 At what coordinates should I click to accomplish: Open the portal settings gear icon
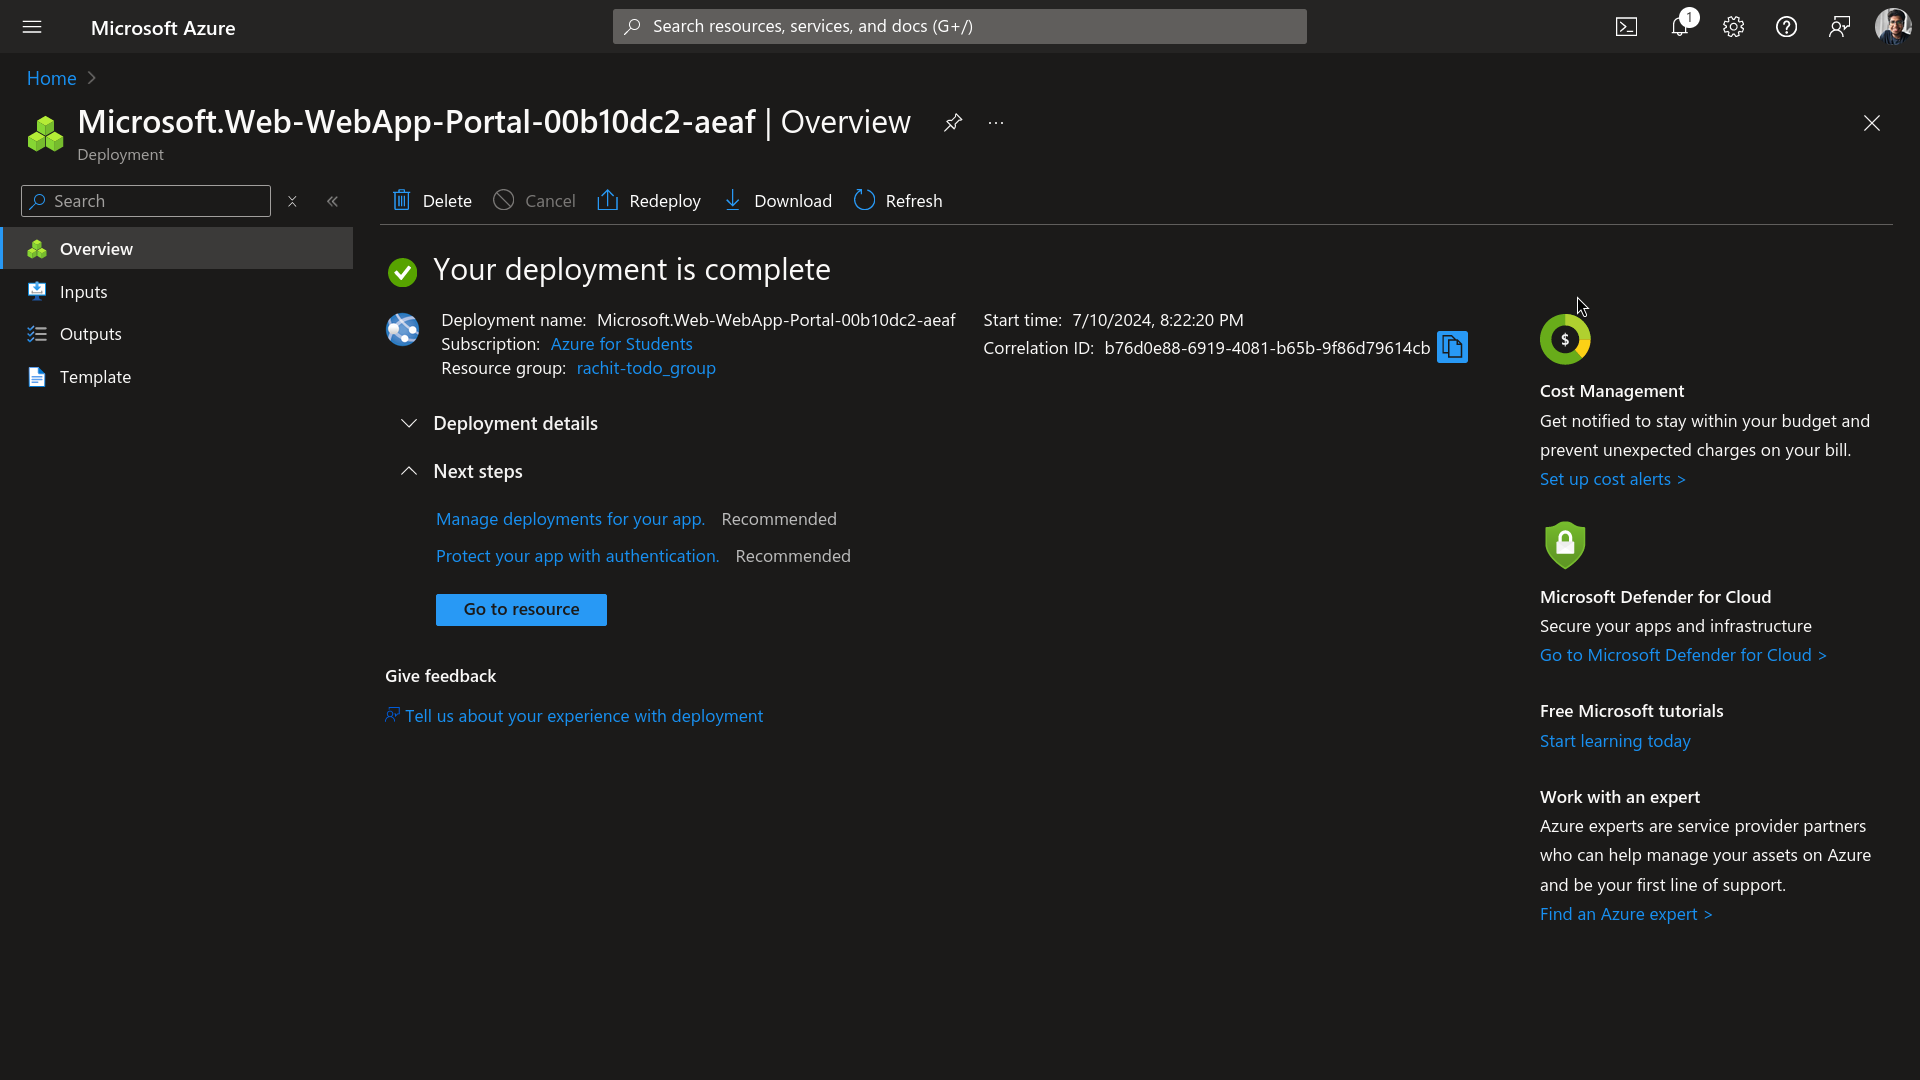point(1733,27)
